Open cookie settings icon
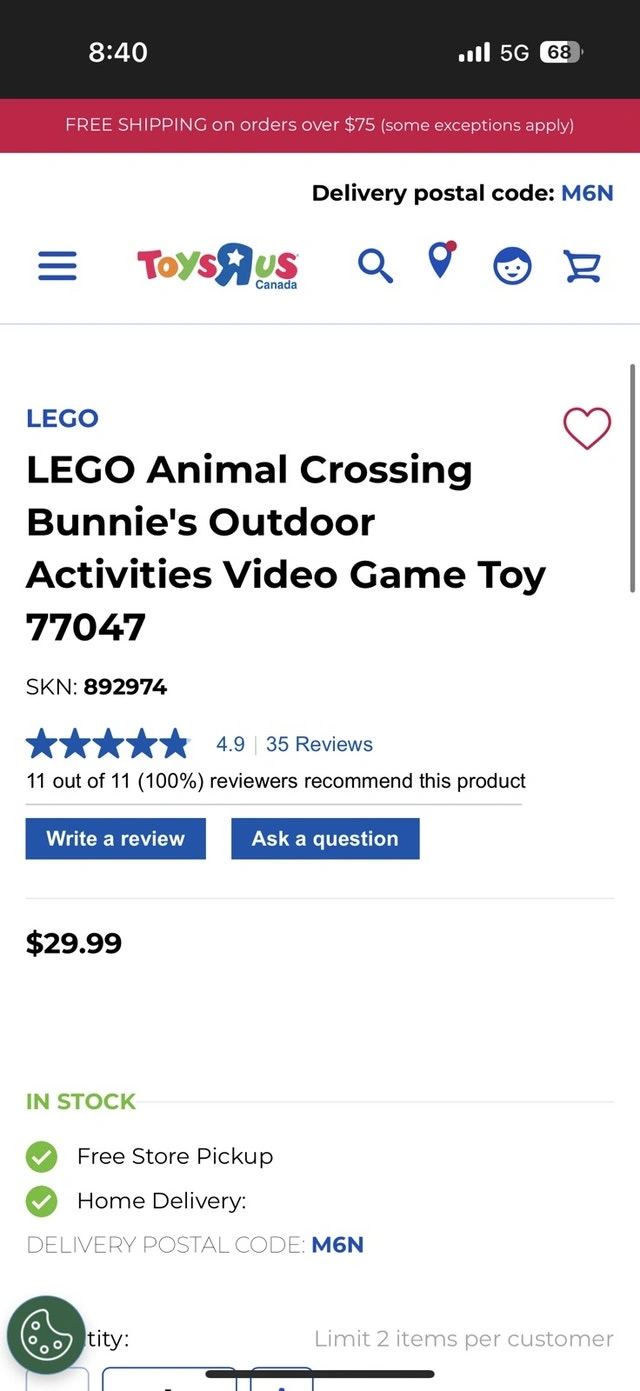This screenshot has width=640, height=1391. tap(46, 1335)
